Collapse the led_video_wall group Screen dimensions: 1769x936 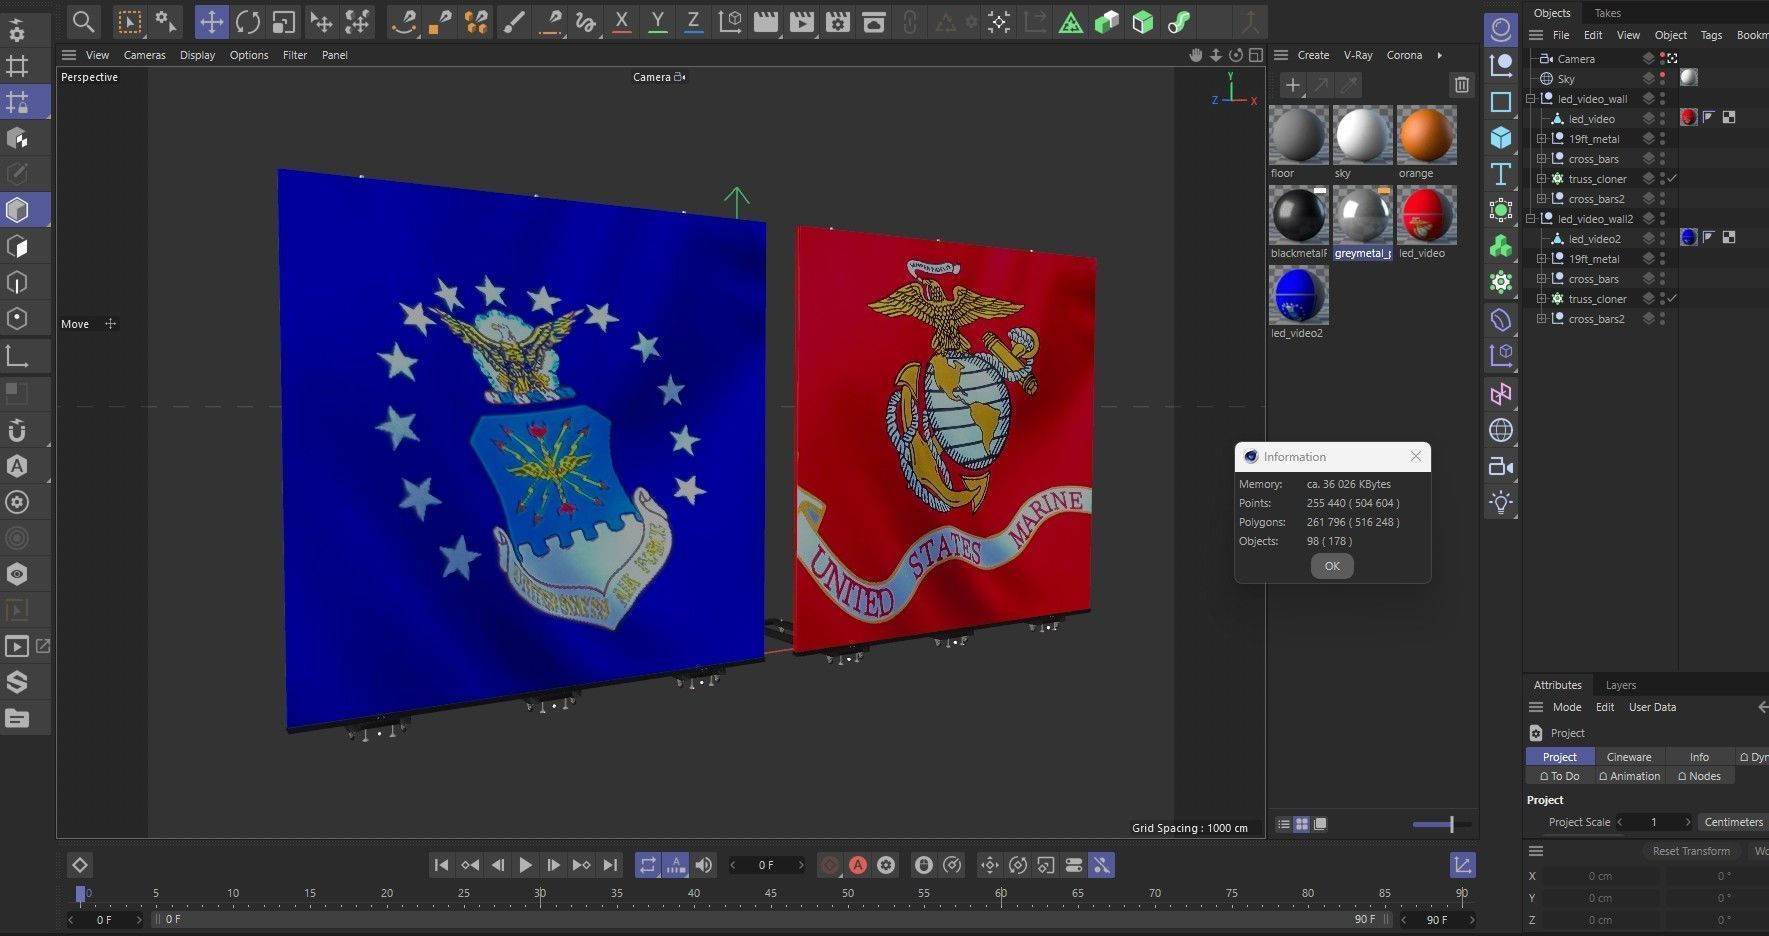(1530, 99)
